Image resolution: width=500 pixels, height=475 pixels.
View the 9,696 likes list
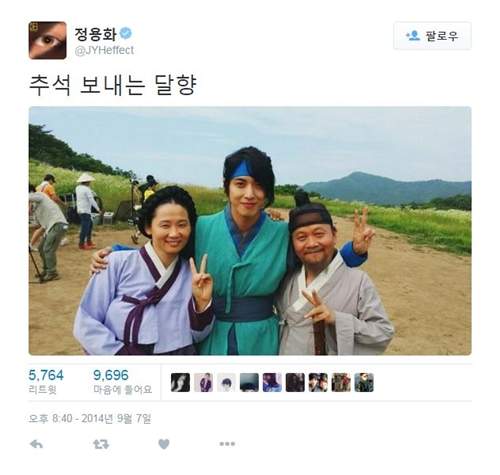(122, 381)
